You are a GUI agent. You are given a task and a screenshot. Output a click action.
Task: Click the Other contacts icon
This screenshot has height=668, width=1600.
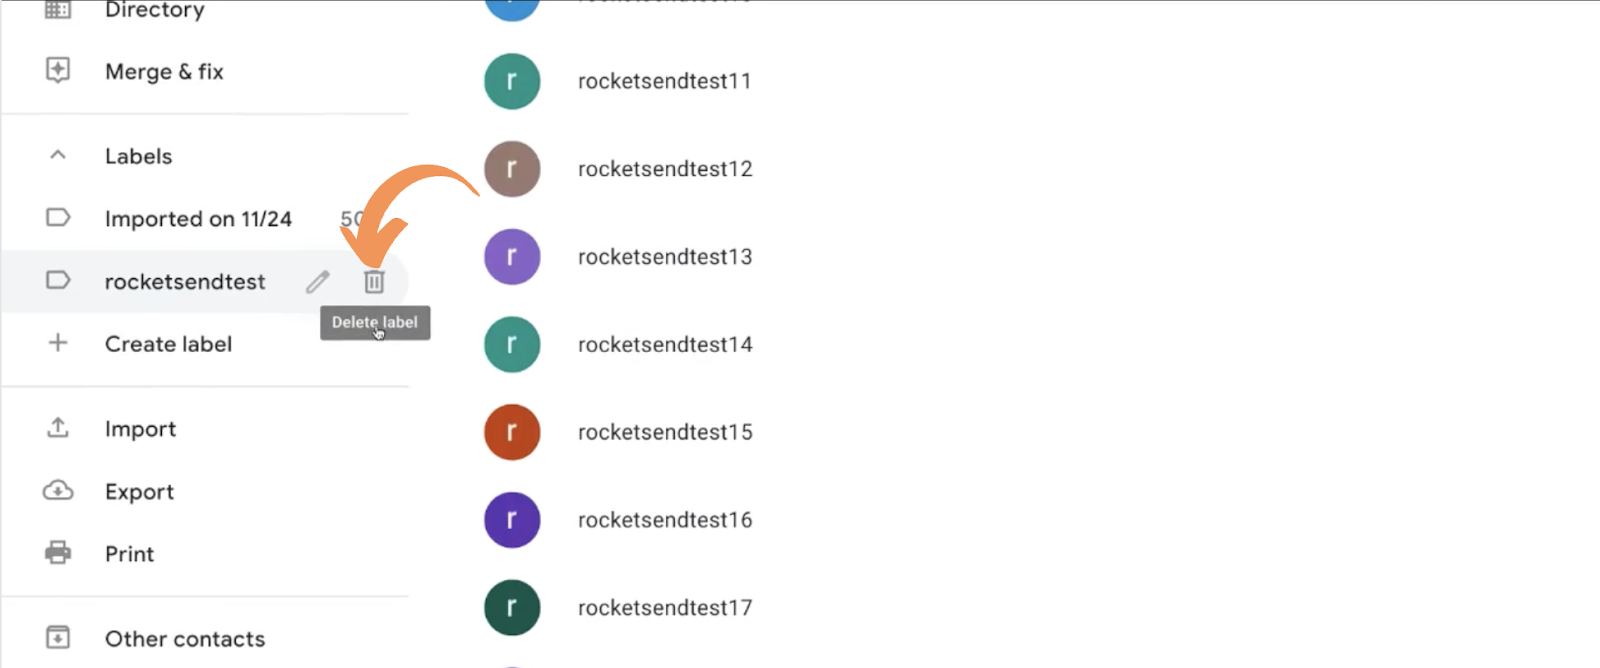point(57,637)
